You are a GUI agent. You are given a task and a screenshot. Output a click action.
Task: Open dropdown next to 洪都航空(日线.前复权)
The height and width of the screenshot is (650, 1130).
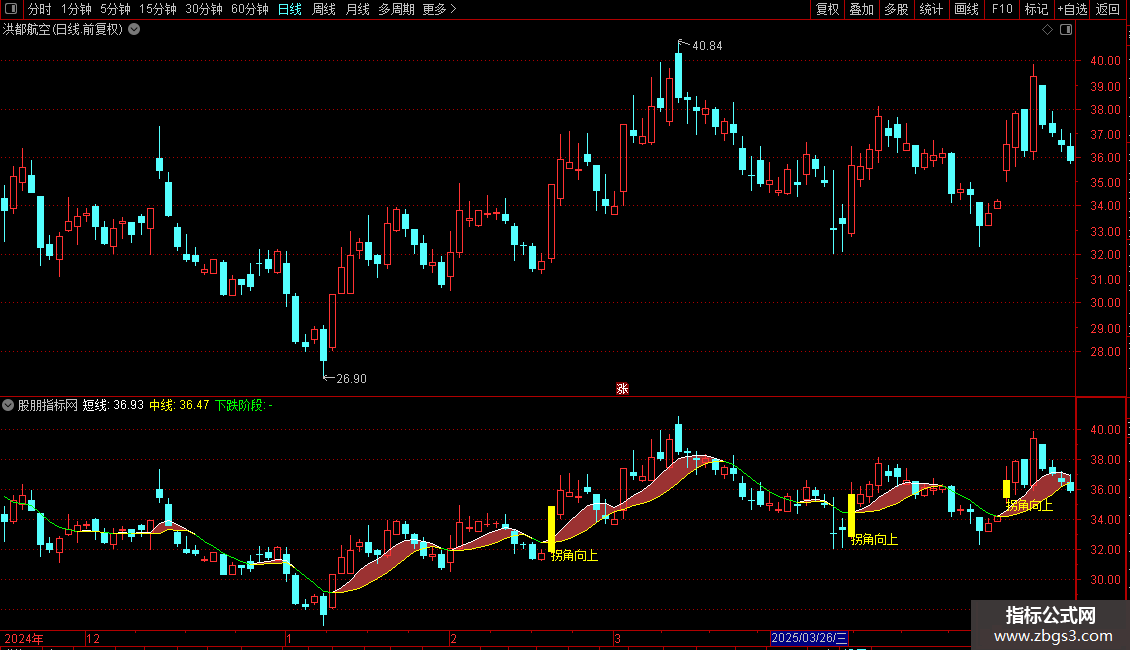134,30
